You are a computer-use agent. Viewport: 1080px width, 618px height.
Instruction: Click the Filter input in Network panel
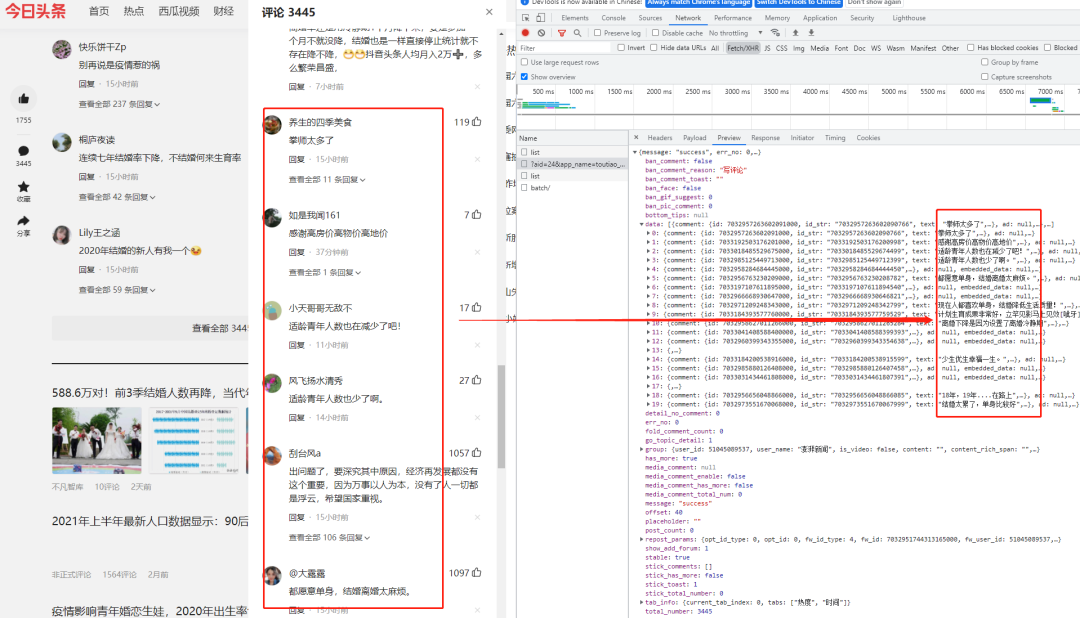pos(563,48)
